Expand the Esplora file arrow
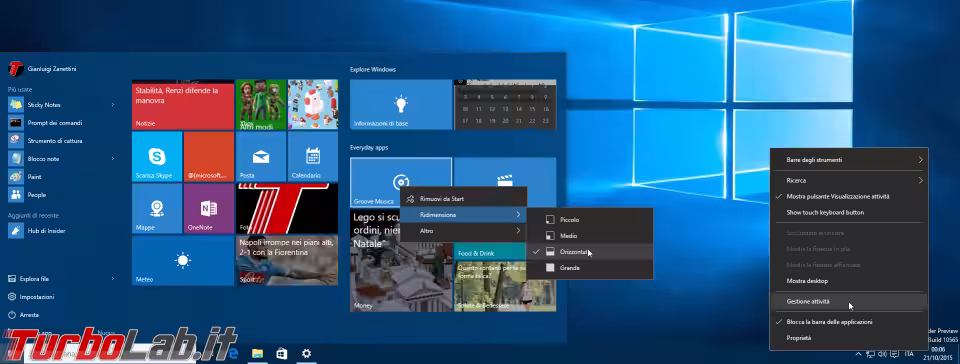Screen dimensions: 960x364 (113, 279)
